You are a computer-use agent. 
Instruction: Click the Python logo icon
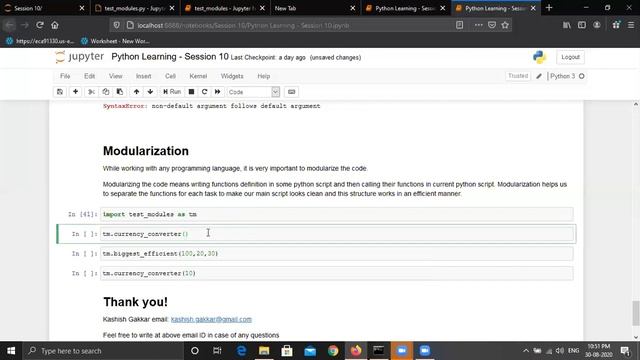pos(539,57)
